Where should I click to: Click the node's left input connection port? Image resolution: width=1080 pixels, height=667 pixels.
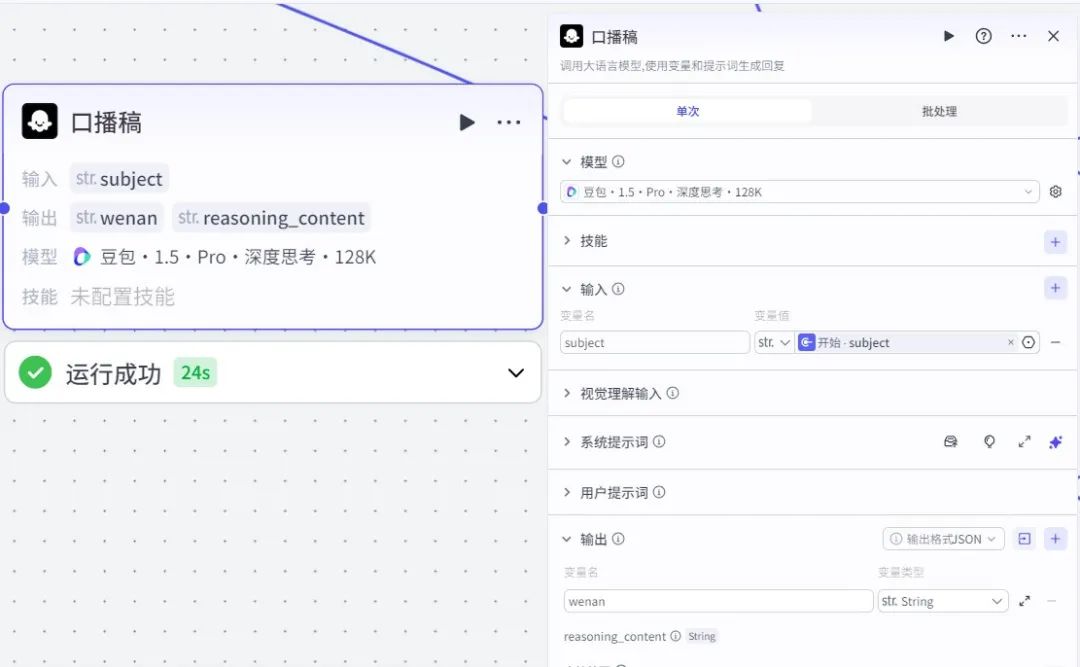(x=4, y=208)
